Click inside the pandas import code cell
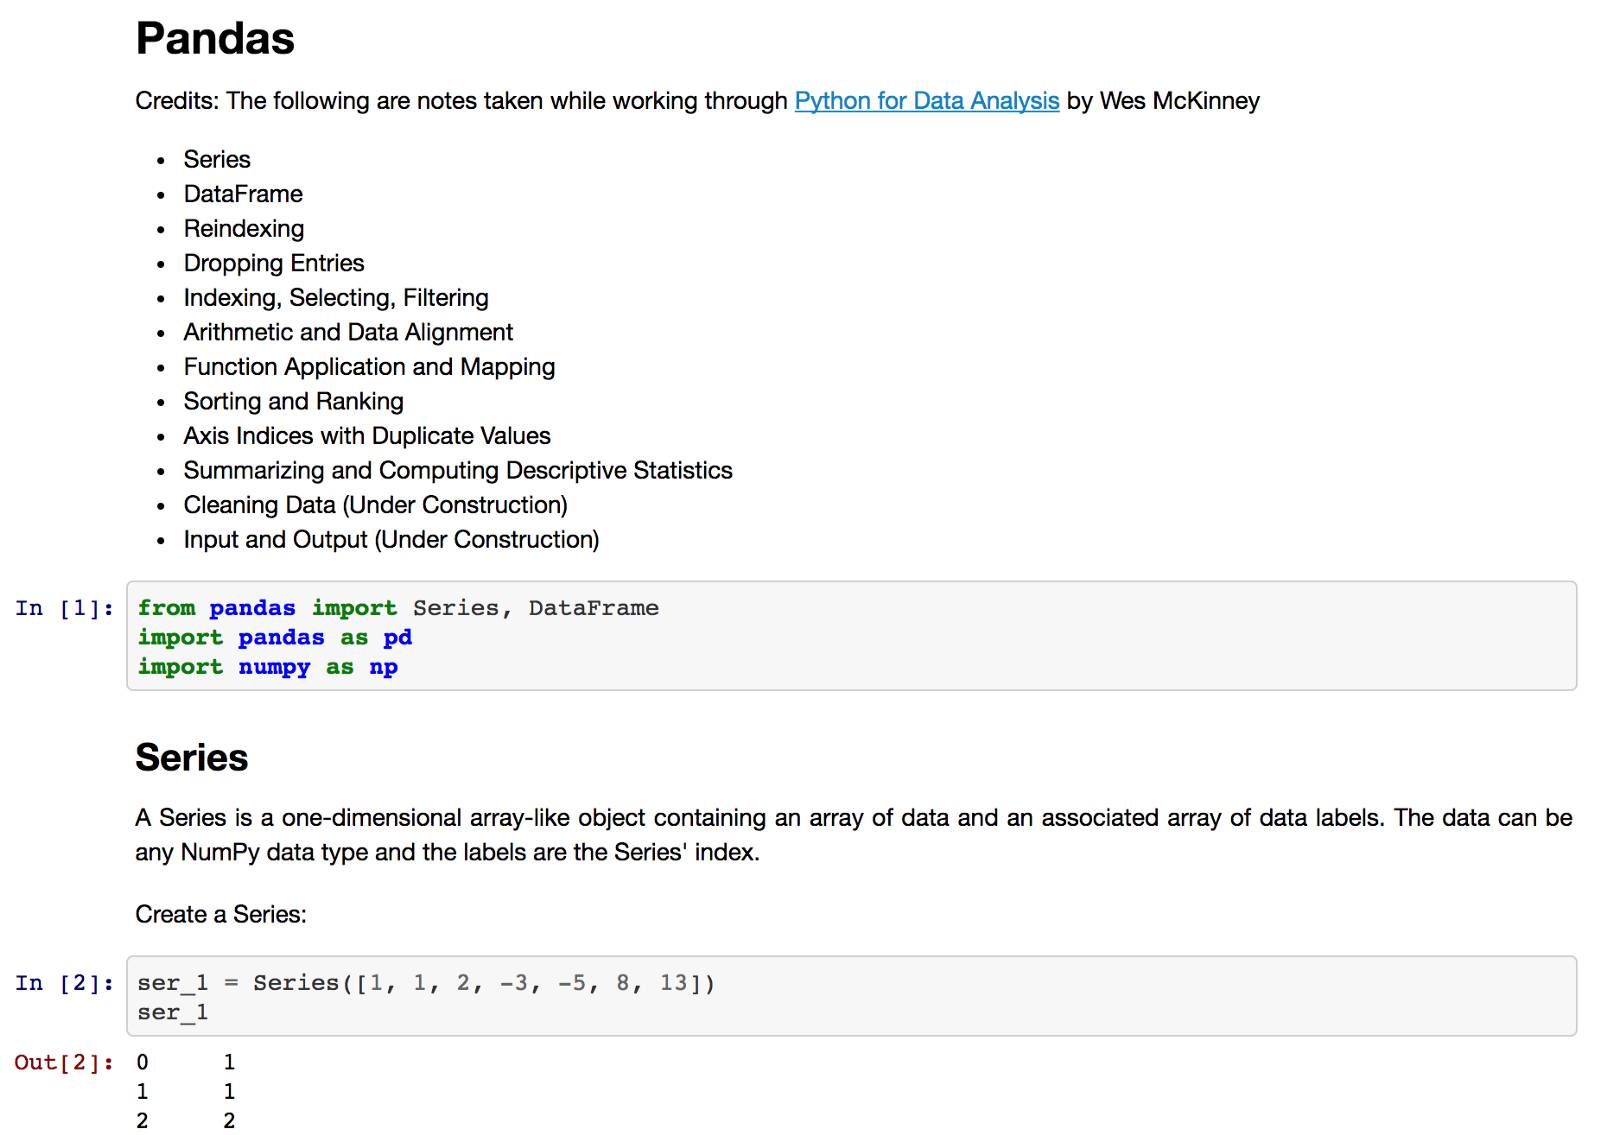 pyautogui.click(x=850, y=636)
